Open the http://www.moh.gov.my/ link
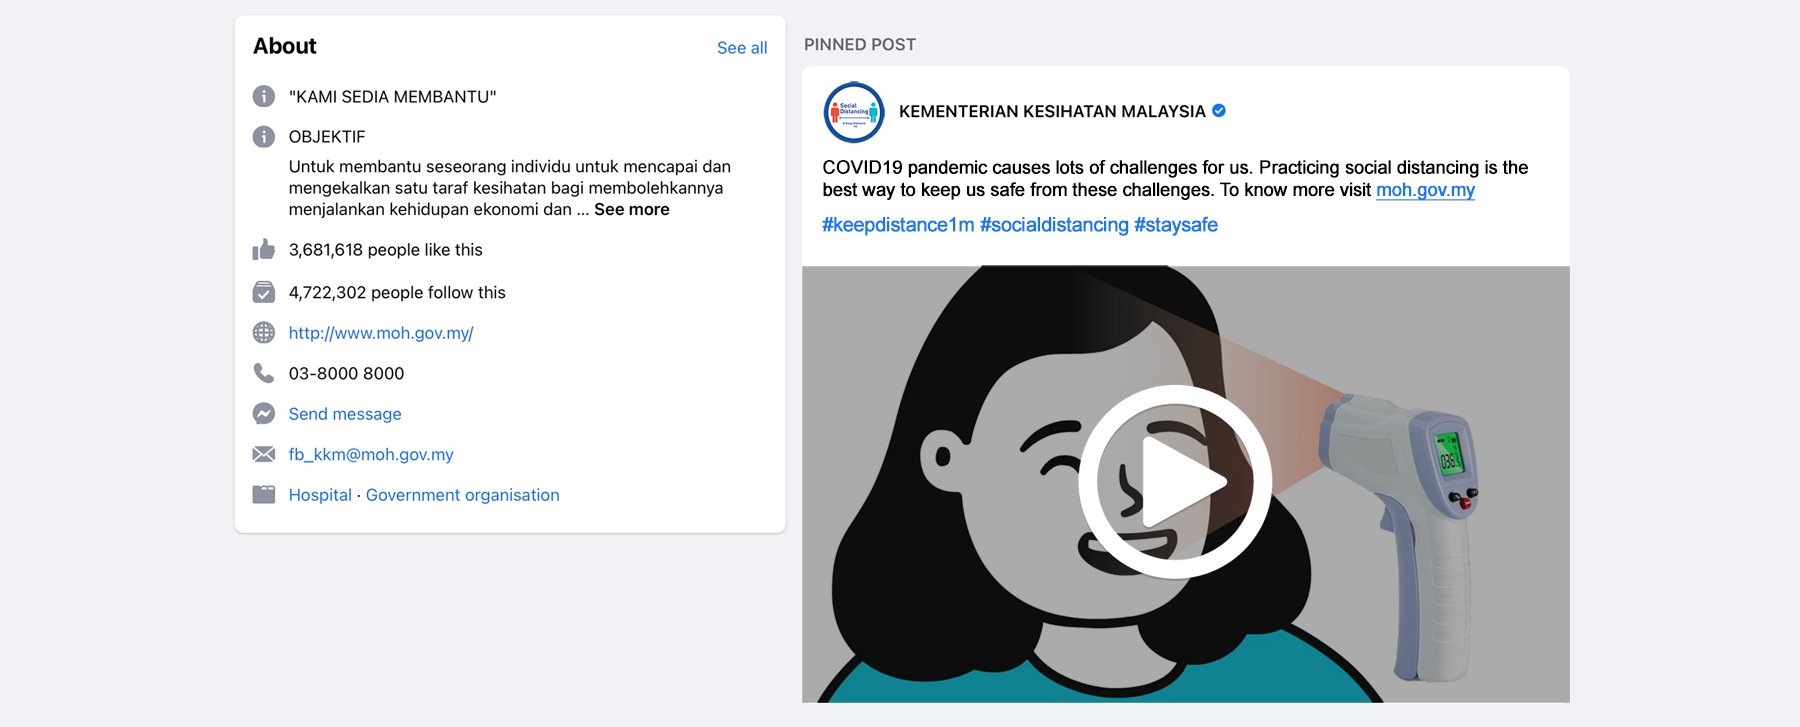This screenshot has height=727, width=1800. [381, 333]
